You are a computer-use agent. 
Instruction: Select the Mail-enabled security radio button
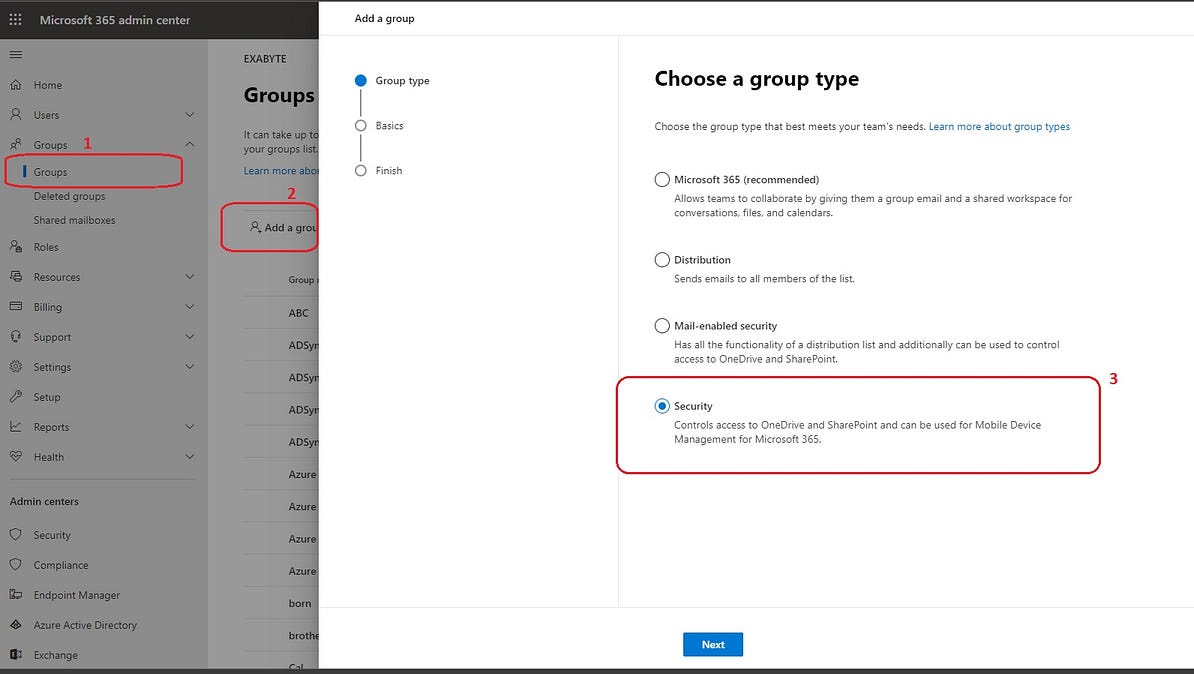(662, 326)
